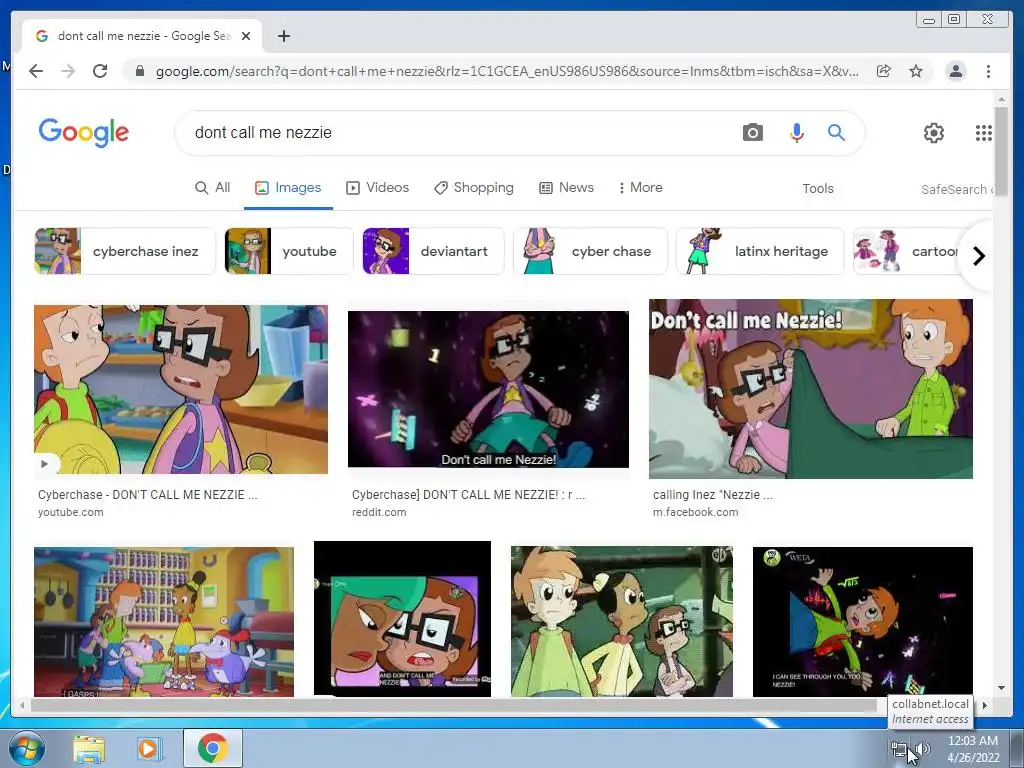Viewport: 1024px width, 768px height.
Task: Click the scroll up arrow
Action: (x=1001, y=99)
